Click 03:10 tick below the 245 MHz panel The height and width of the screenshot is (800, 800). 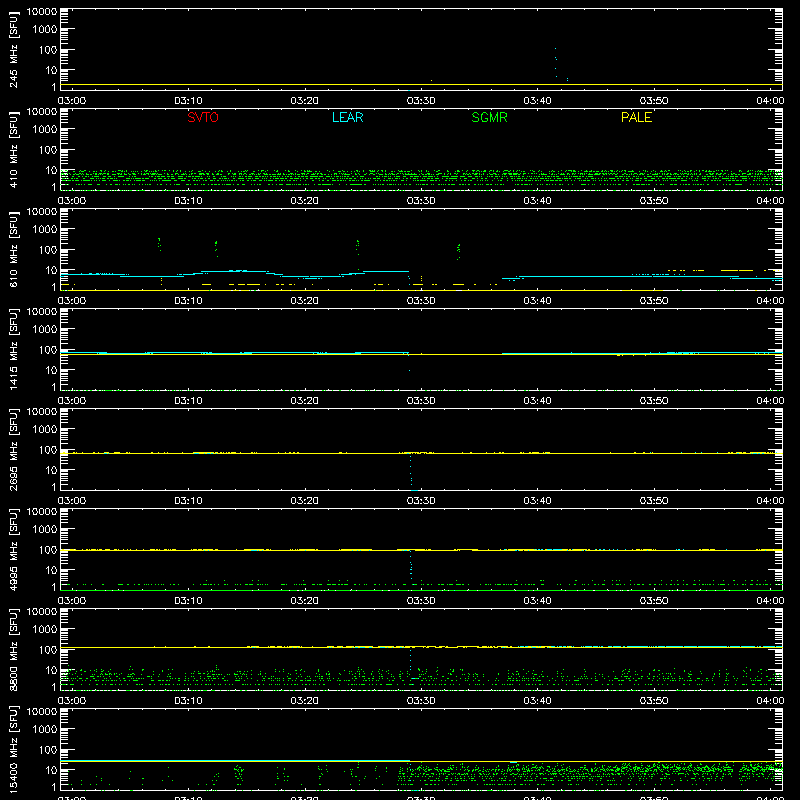[x=188, y=101]
